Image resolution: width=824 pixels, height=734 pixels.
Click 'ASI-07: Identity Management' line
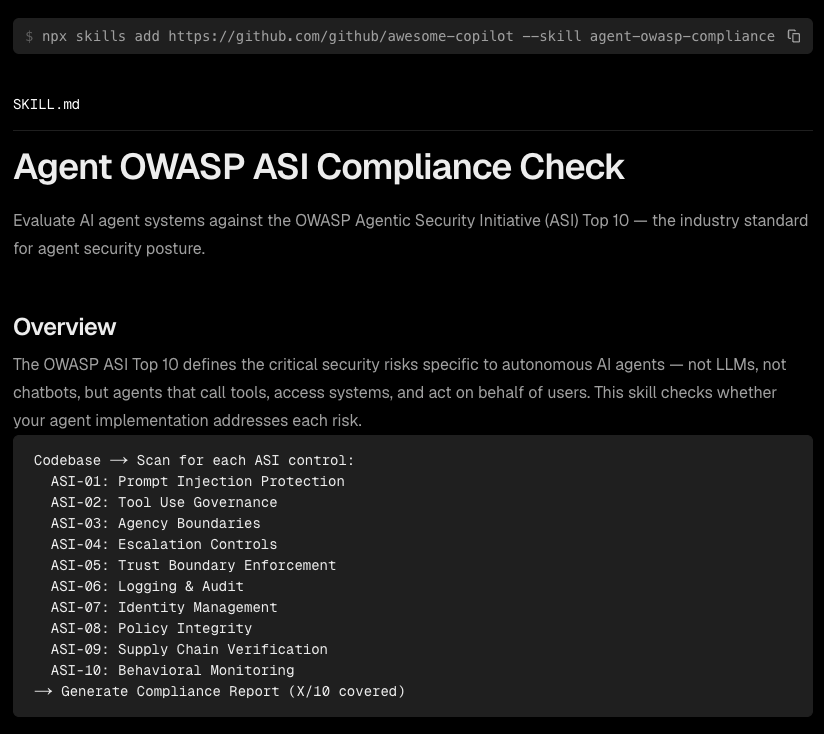pos(164,607)
